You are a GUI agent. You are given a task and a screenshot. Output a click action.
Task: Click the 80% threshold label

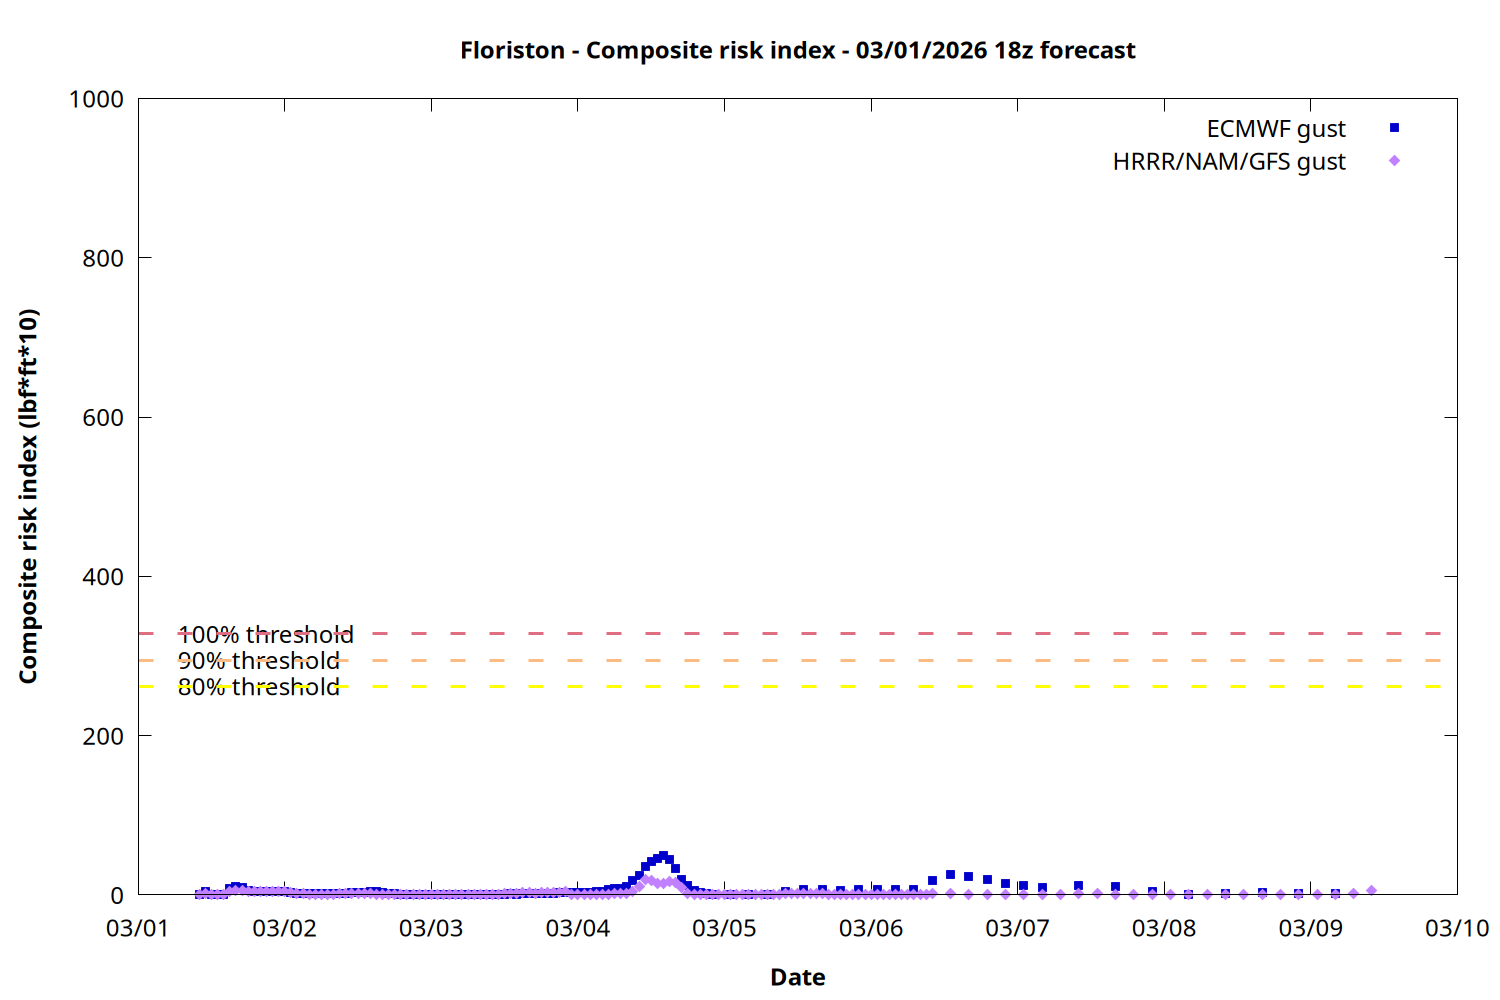pyautogui.click(x=258, y=687)
